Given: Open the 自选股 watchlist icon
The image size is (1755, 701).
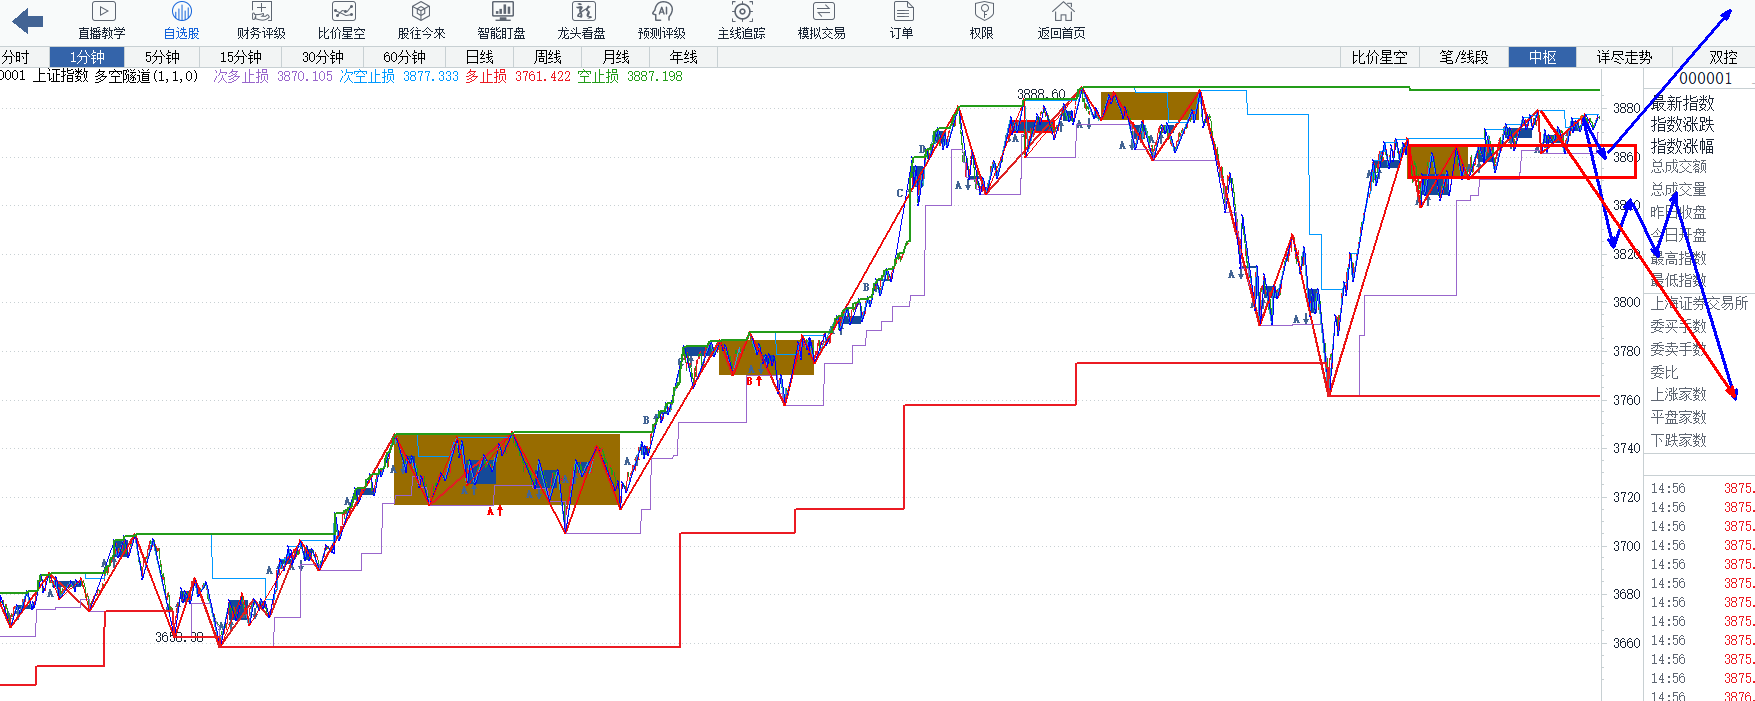Looking at the screenshot, I should coord(182,21).
